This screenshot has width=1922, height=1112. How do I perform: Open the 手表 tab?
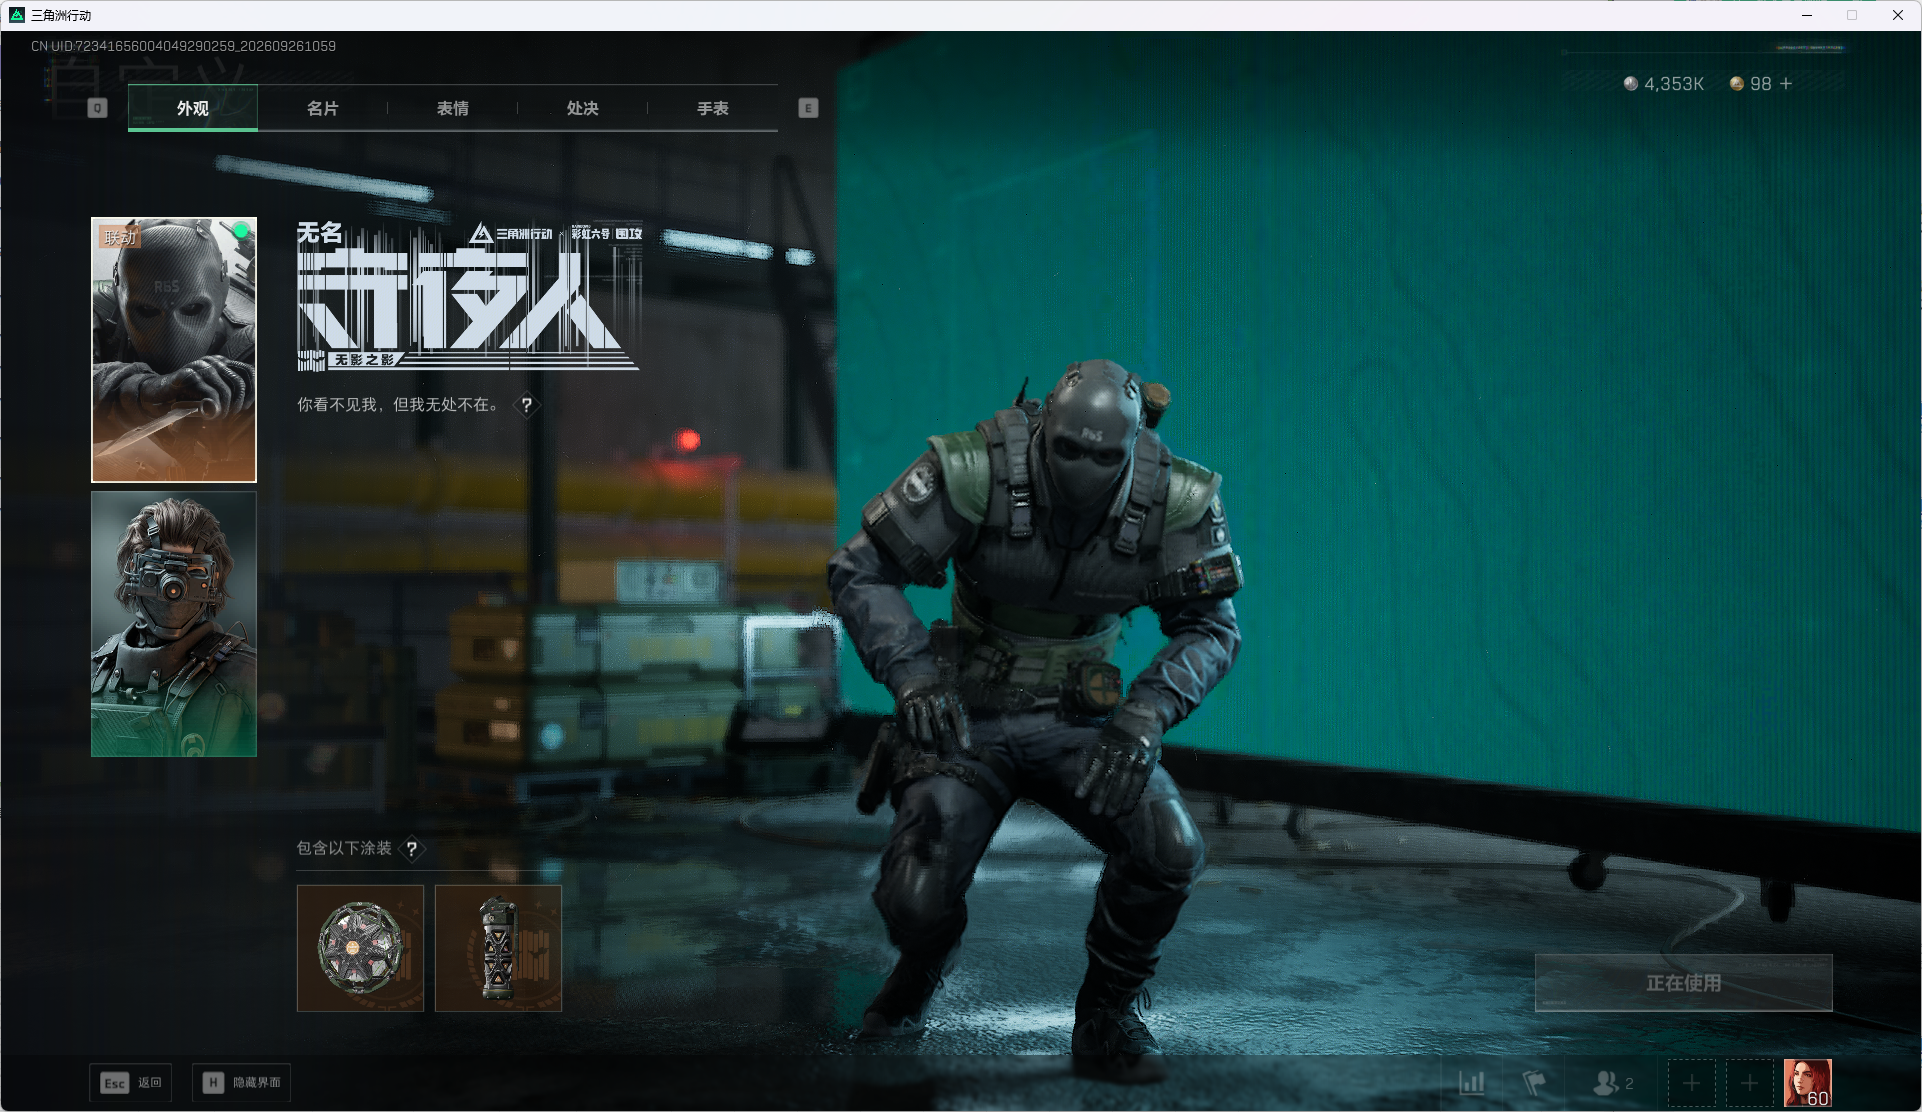click(x=713, y=108)
